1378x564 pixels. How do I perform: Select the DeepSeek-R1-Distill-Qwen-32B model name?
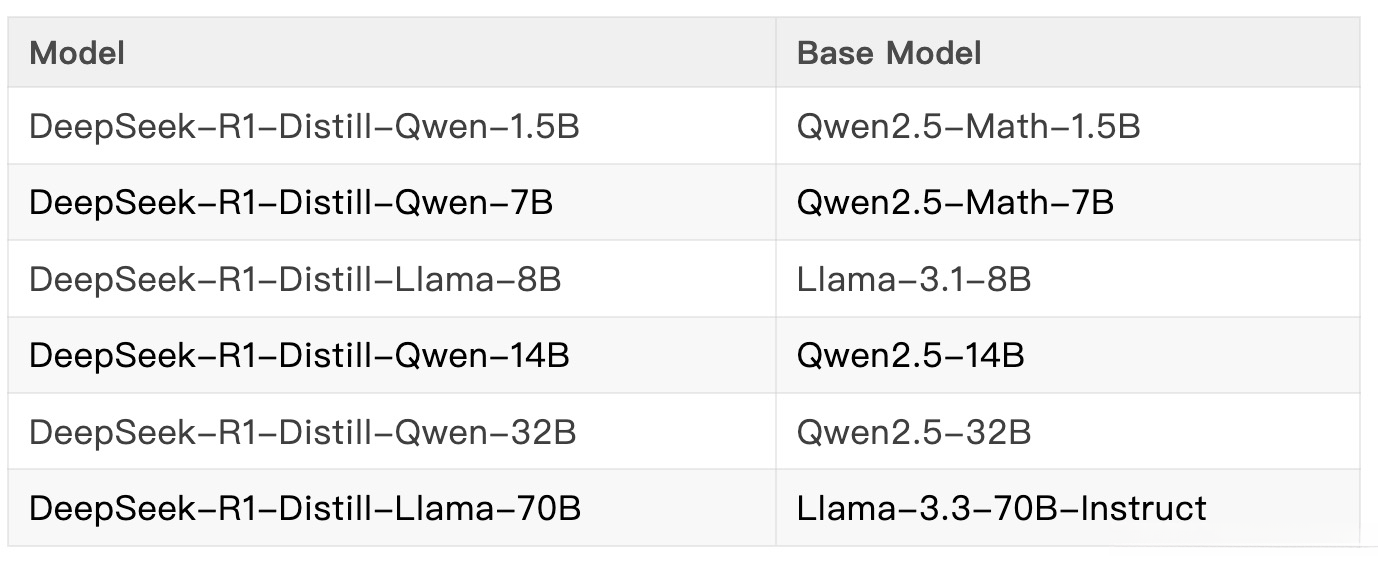(302, 432)
